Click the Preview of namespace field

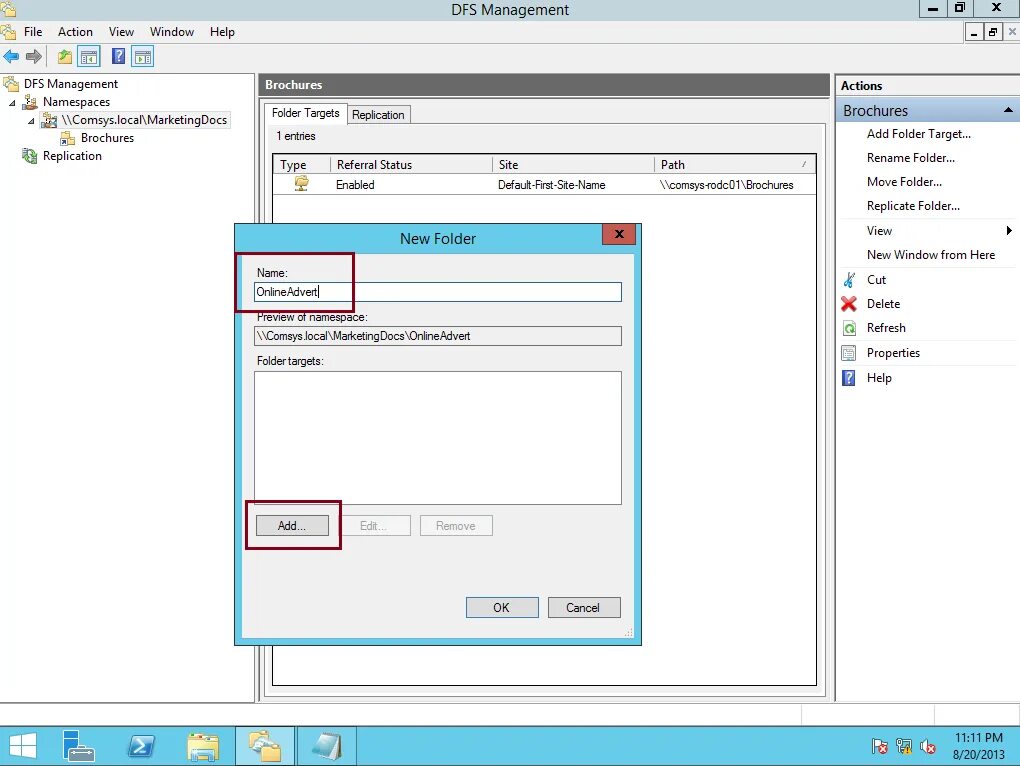(438, 336)
